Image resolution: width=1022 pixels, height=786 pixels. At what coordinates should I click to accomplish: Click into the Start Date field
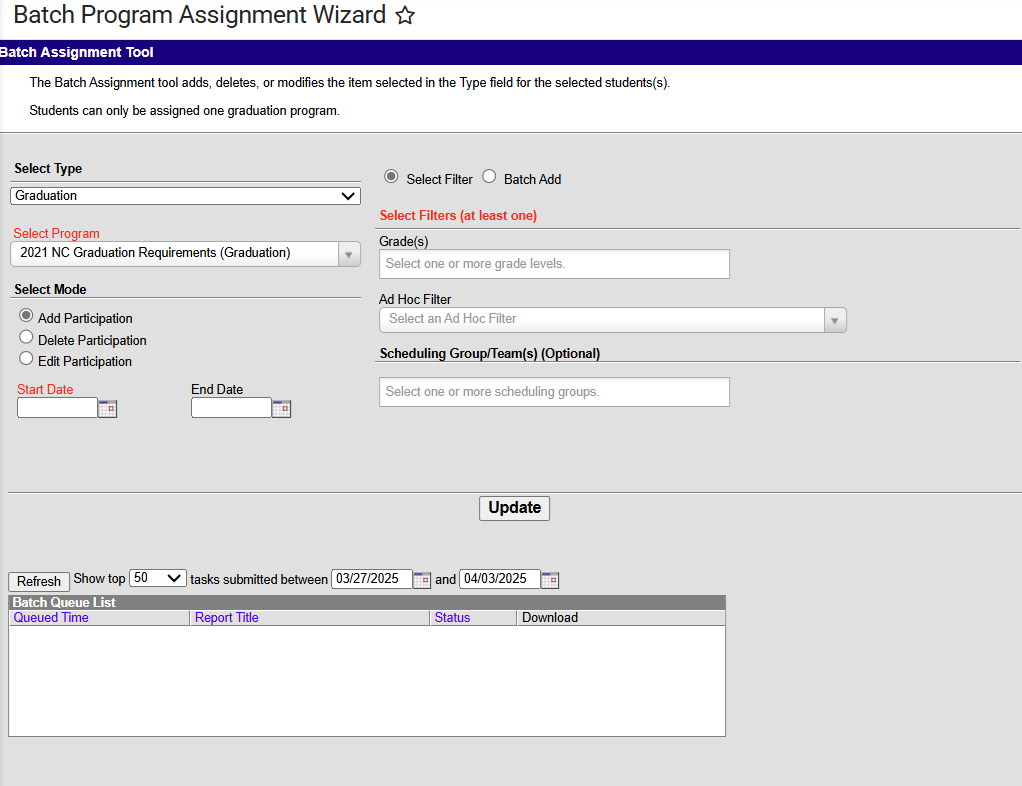(57, 408)
